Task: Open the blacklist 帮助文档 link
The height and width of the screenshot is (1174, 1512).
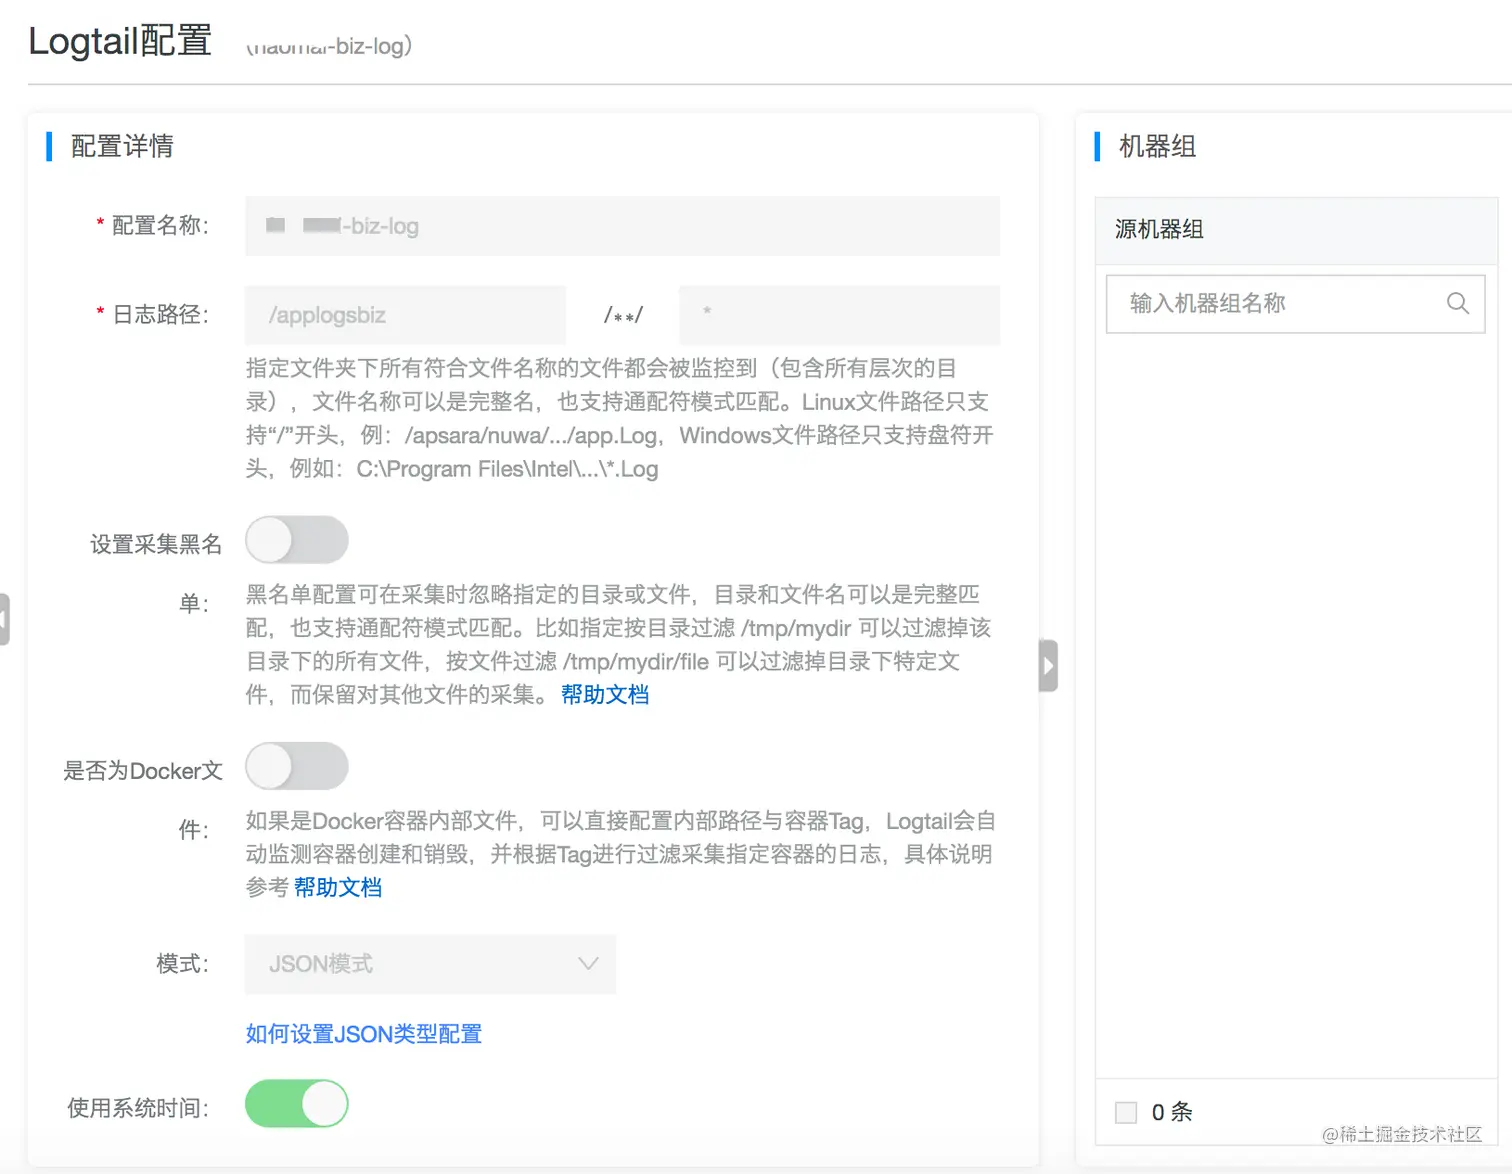Action: pos(604,694)
